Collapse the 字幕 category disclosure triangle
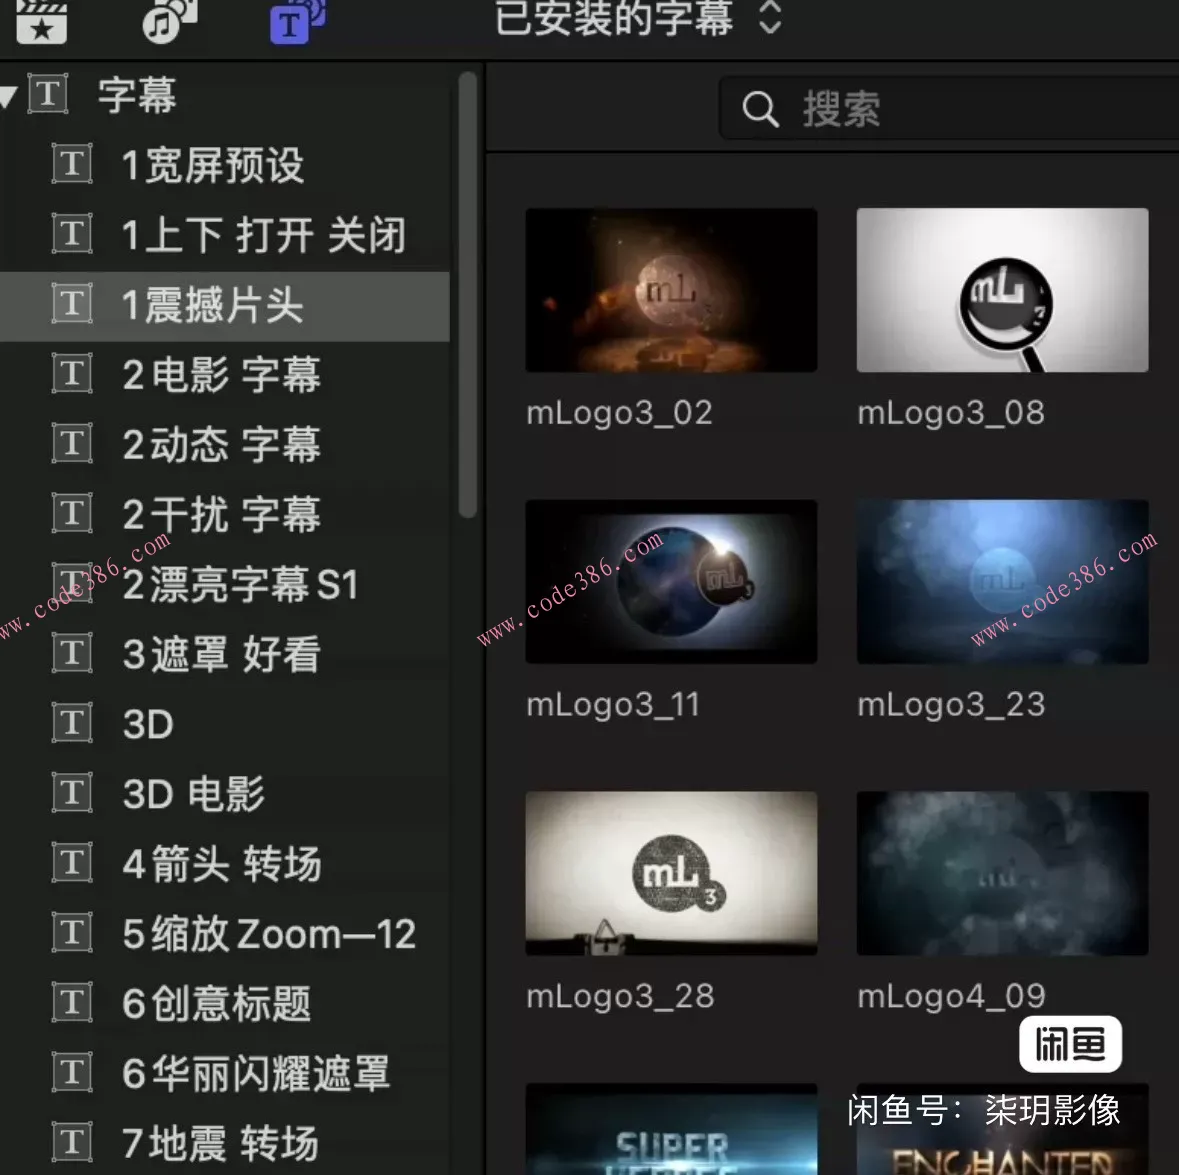The image size is (1179, 1175). (x=10, y=95)
